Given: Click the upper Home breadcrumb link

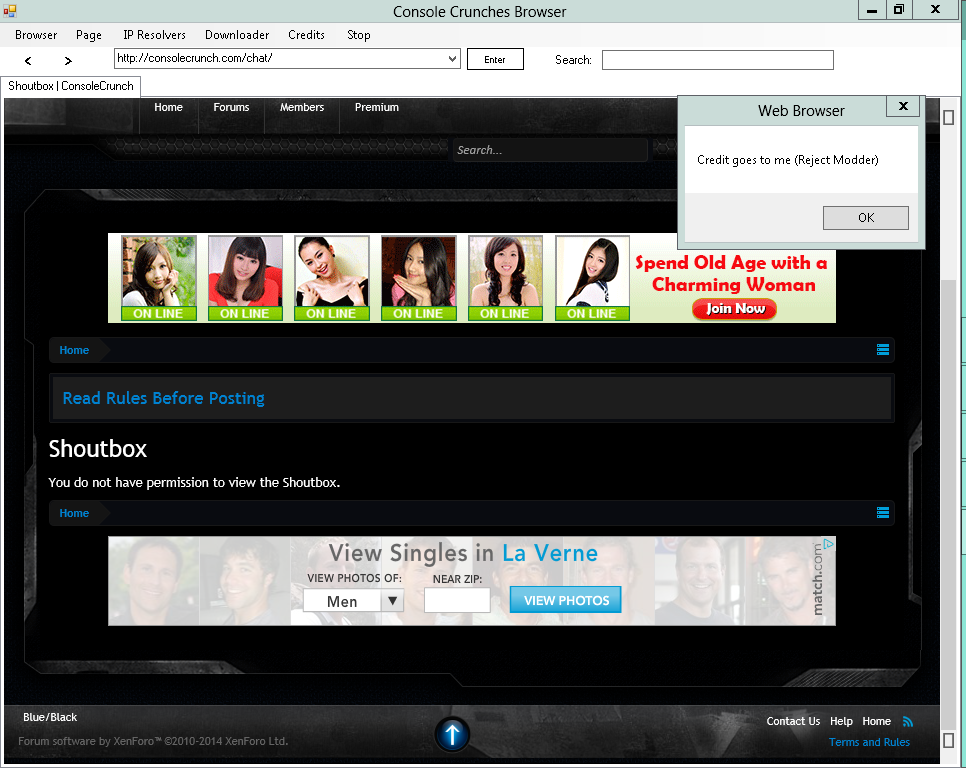Looking at the screenshot, I should coord(74,350).
